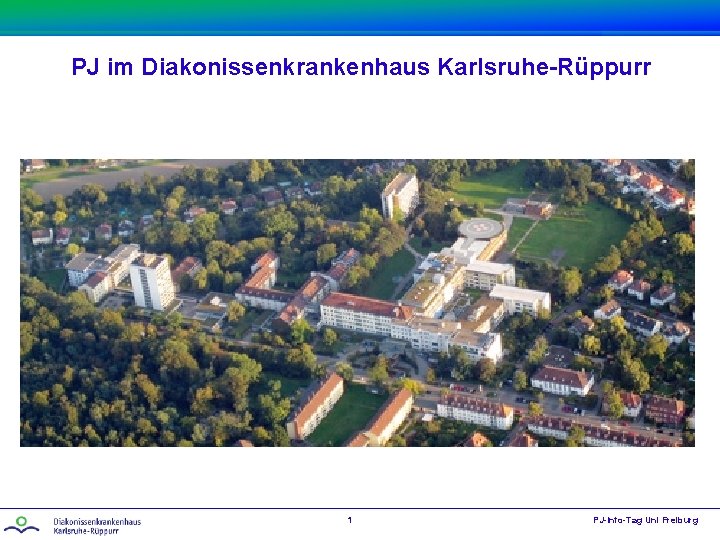Click the slide title "PJ im Diakonissenkrankenhaus Karlsruhe-Rüppurr"
Screen dimensions: 720x540
[x=361, y=68]
